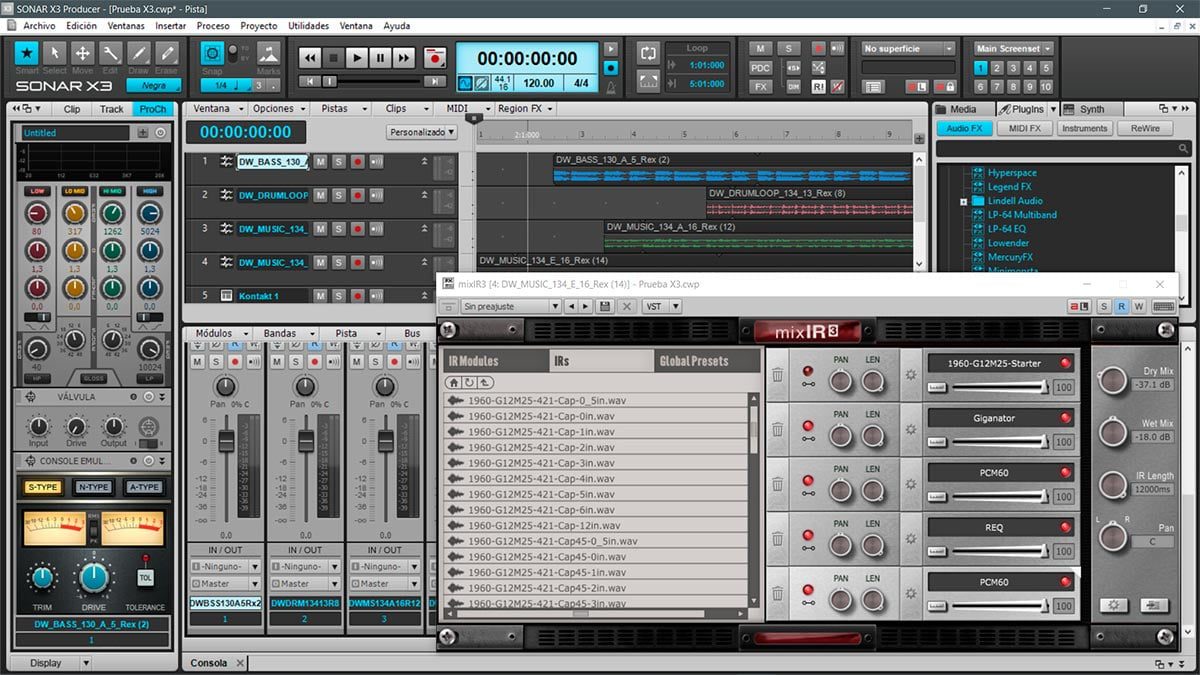Click the ReWire button

(x=1145, y=128)
